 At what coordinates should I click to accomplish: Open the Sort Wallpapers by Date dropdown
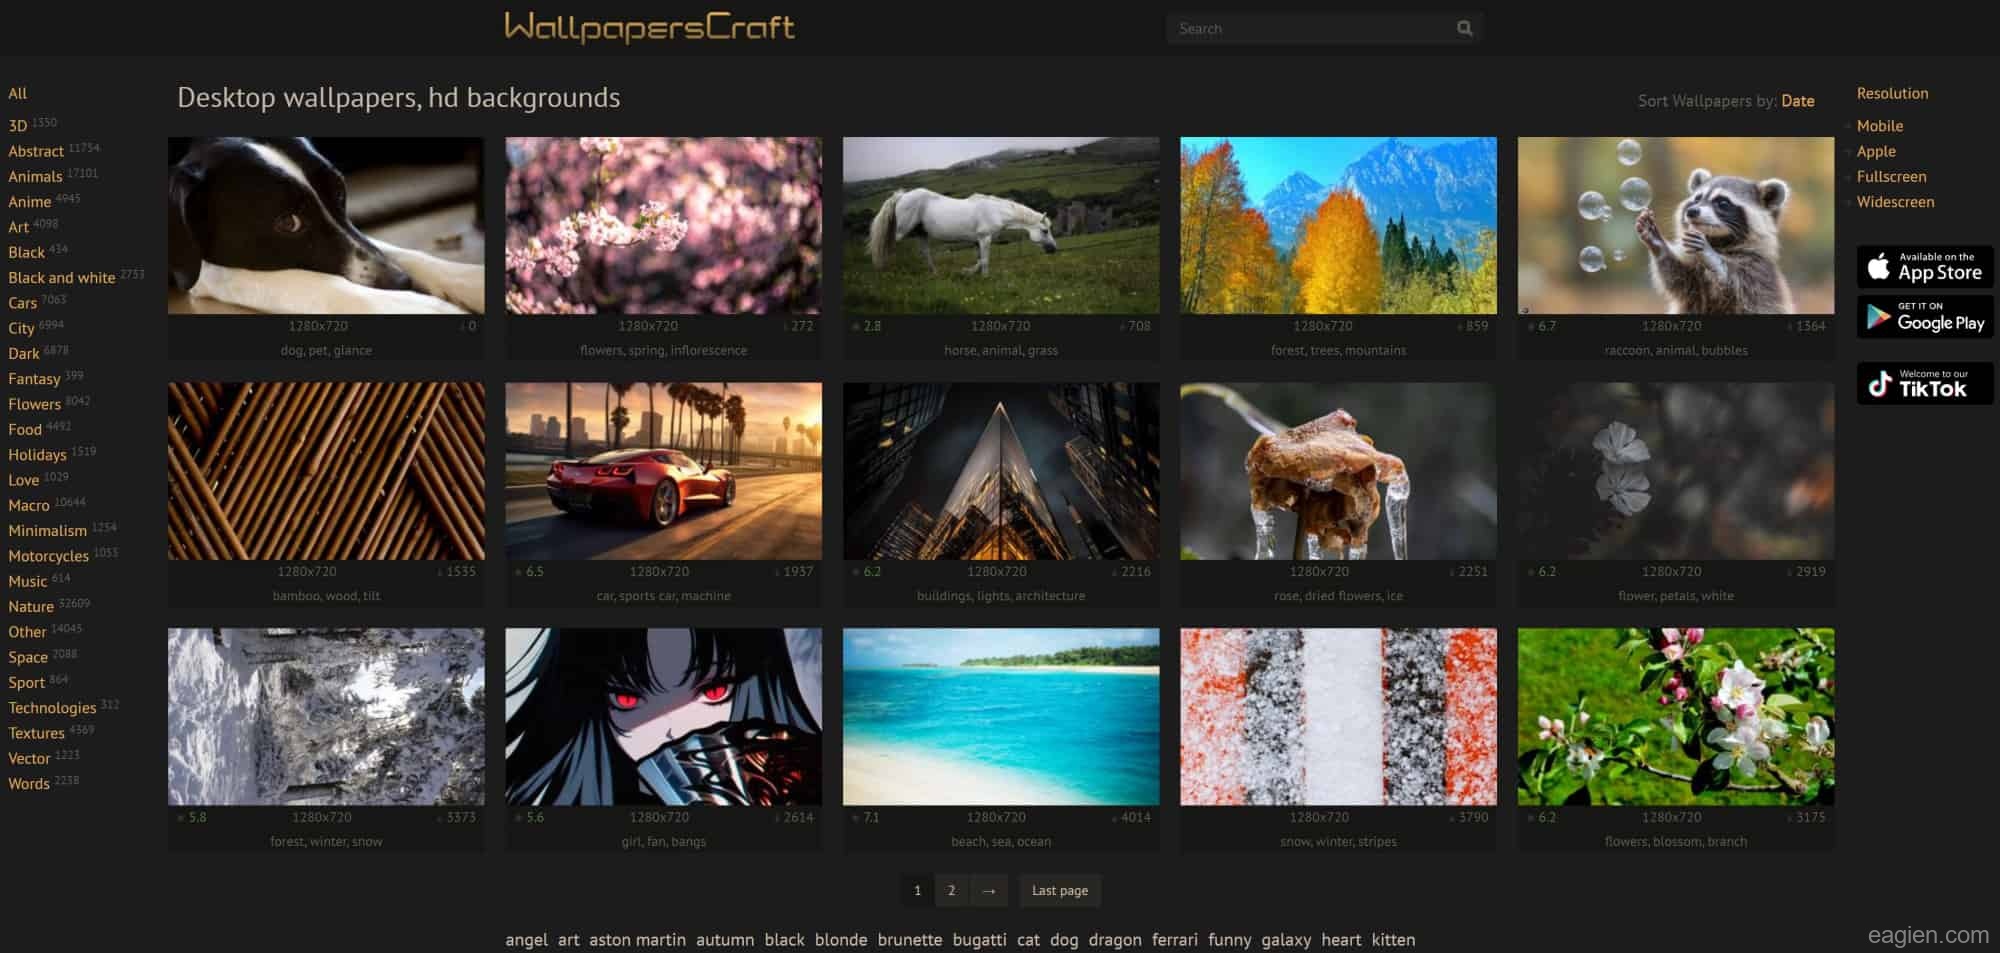[x=1797, y=101]
